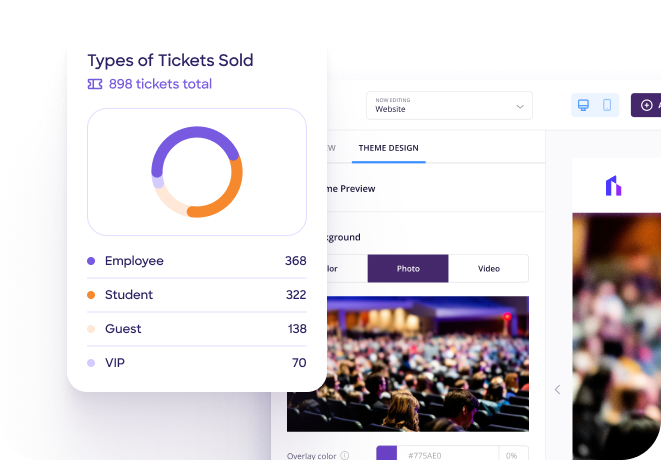Switch to desktop preview mode
This screenshot has height=460, width=661.
click(x=583, y=105)
